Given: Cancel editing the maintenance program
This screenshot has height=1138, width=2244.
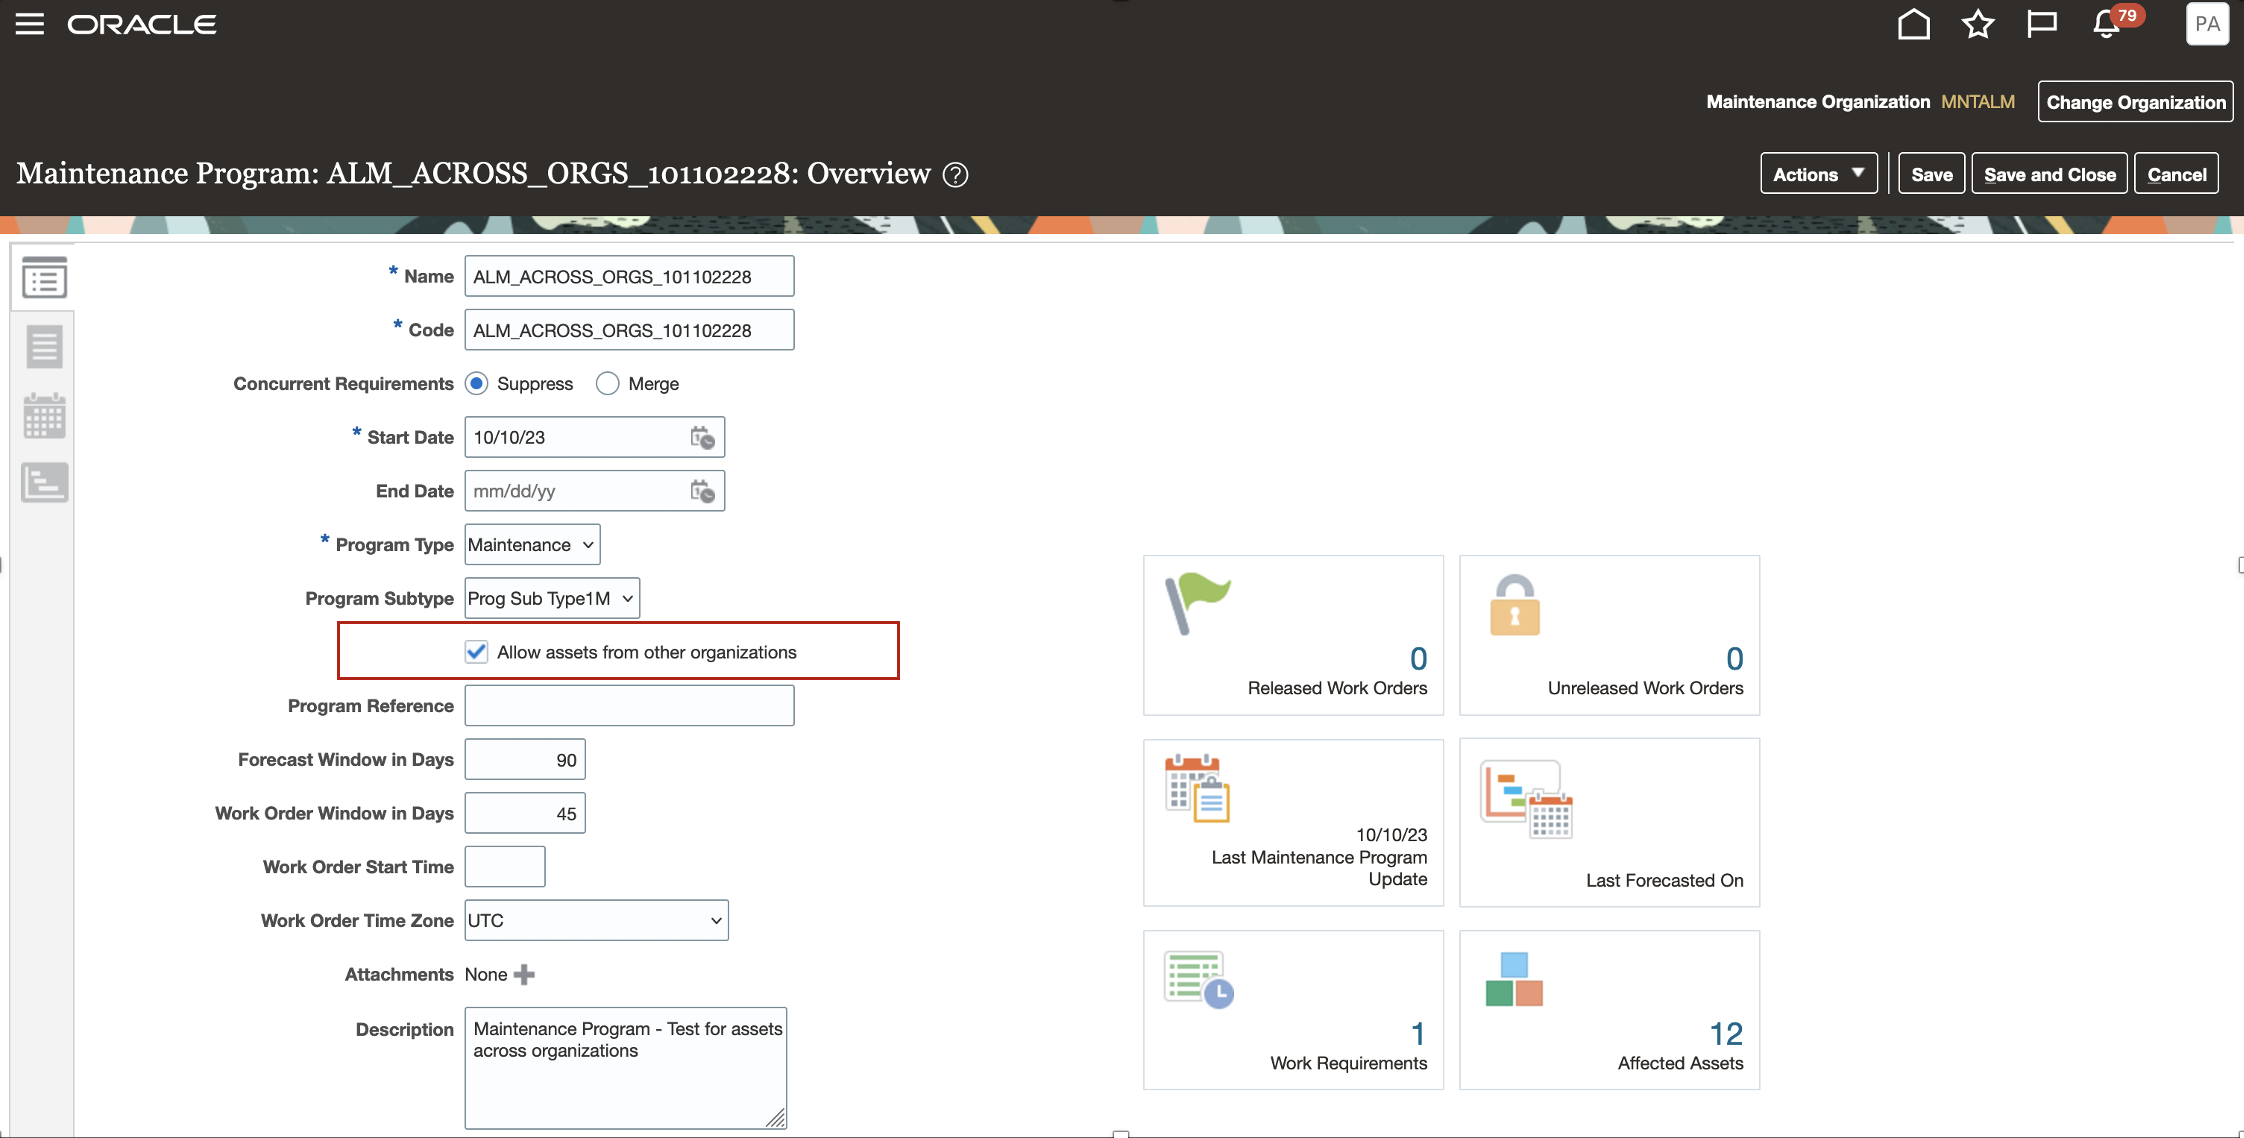Looking at the screenshot, I should point(2177,174).
